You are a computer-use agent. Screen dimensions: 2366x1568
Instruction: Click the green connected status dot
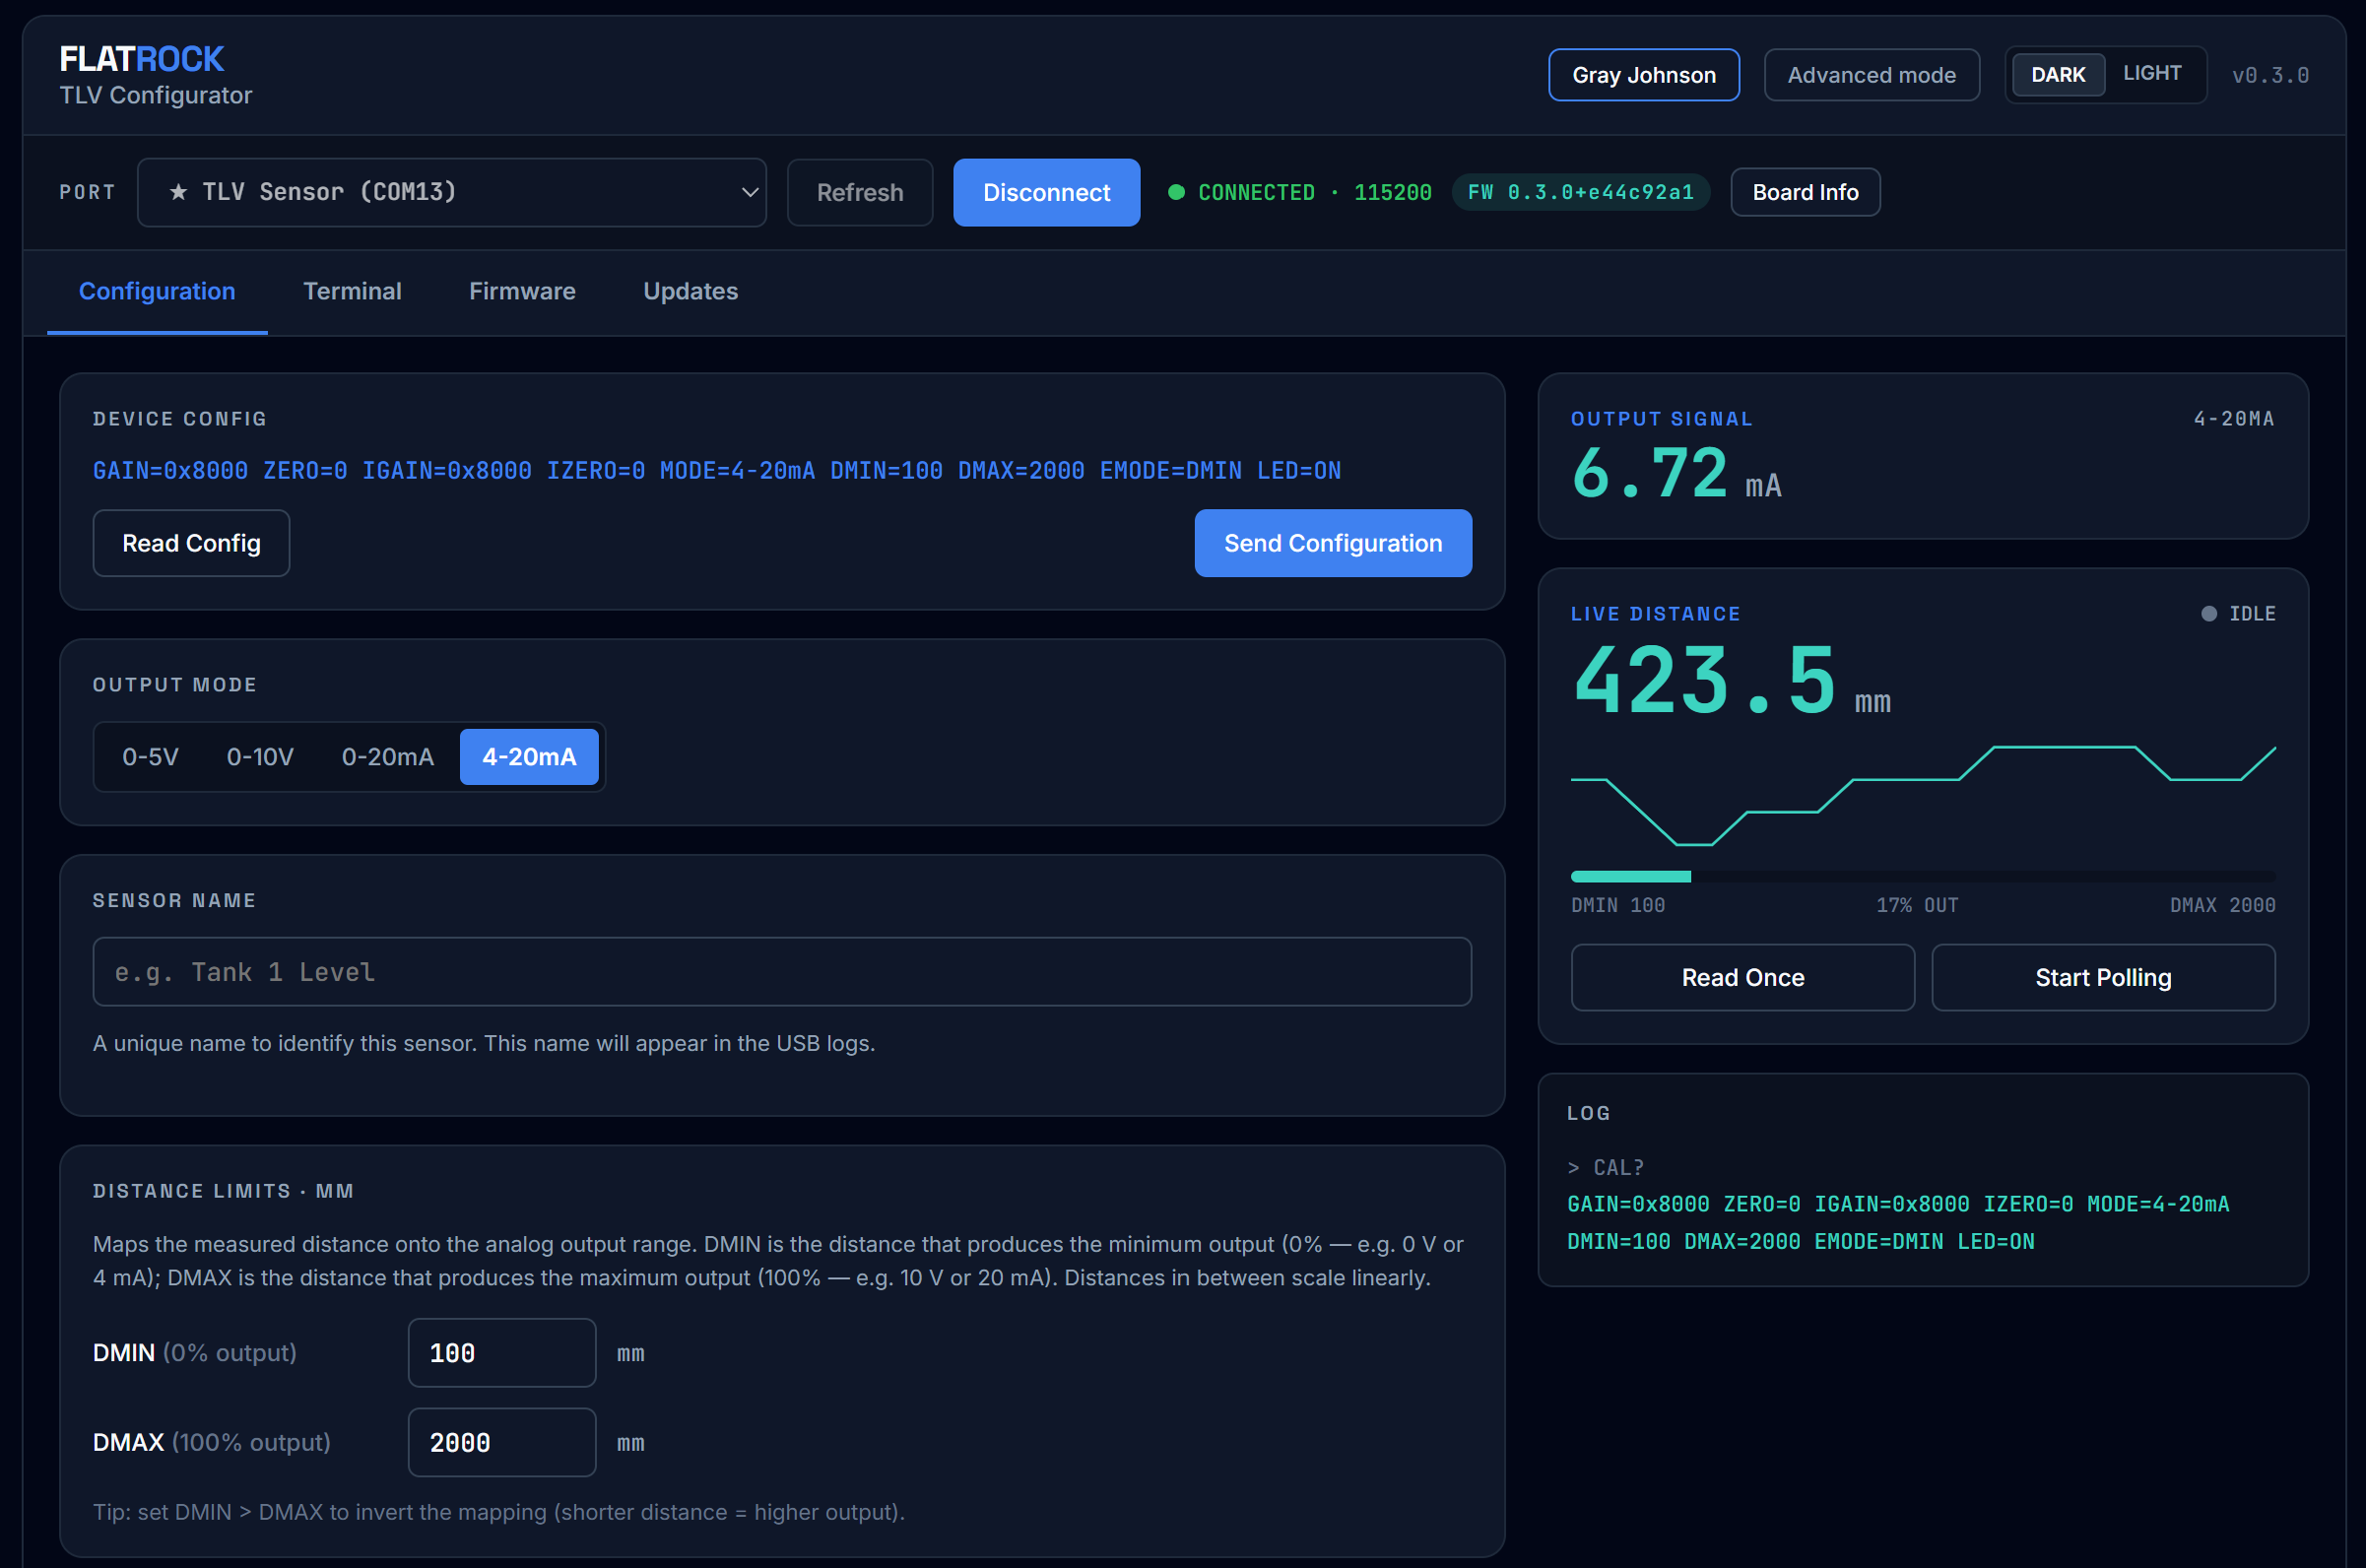click(x=1176, y=192)
